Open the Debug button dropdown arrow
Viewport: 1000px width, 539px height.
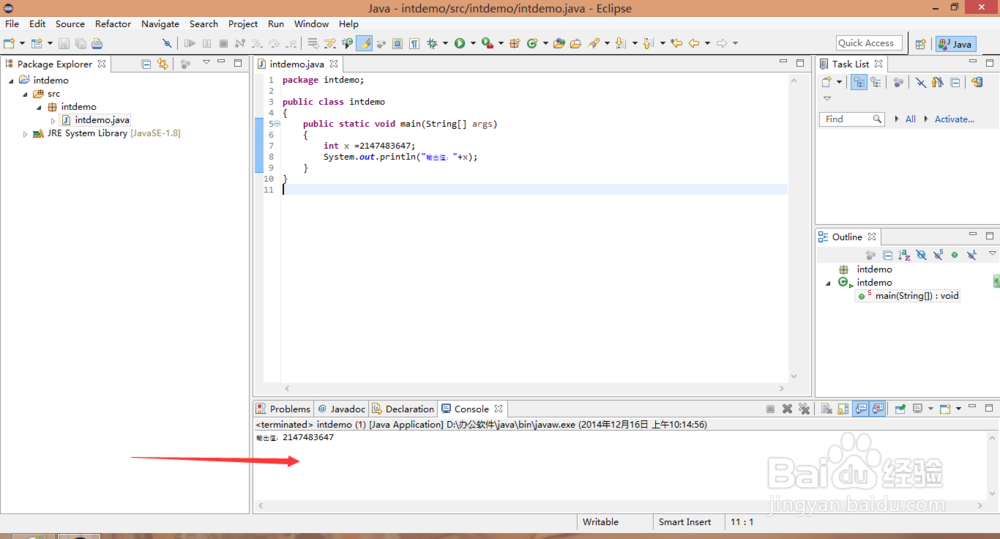(445, 43)
